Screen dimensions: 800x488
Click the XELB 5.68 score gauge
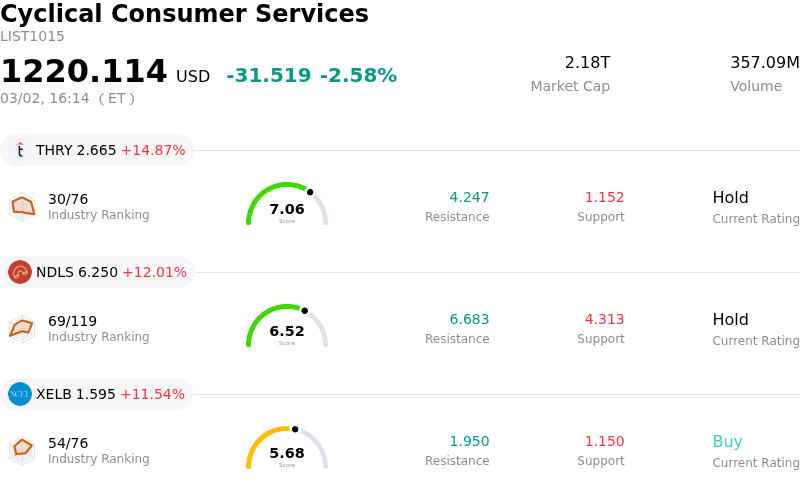(287, 450)
